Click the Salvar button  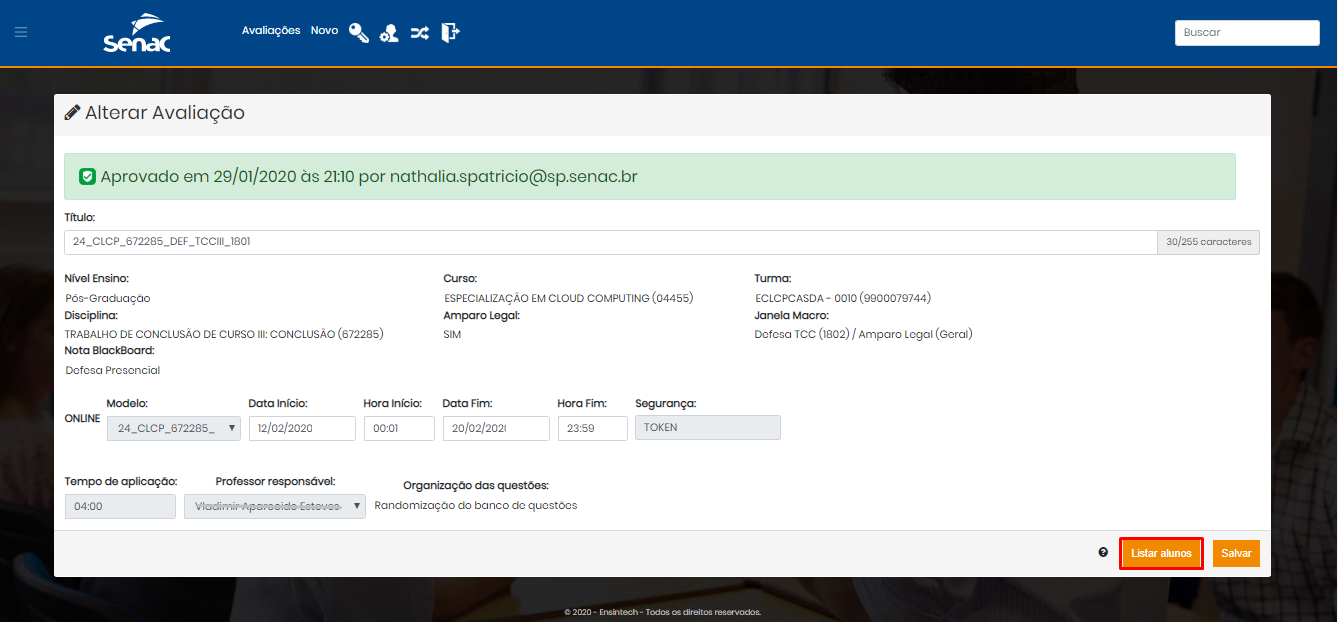click(1236, 553)
